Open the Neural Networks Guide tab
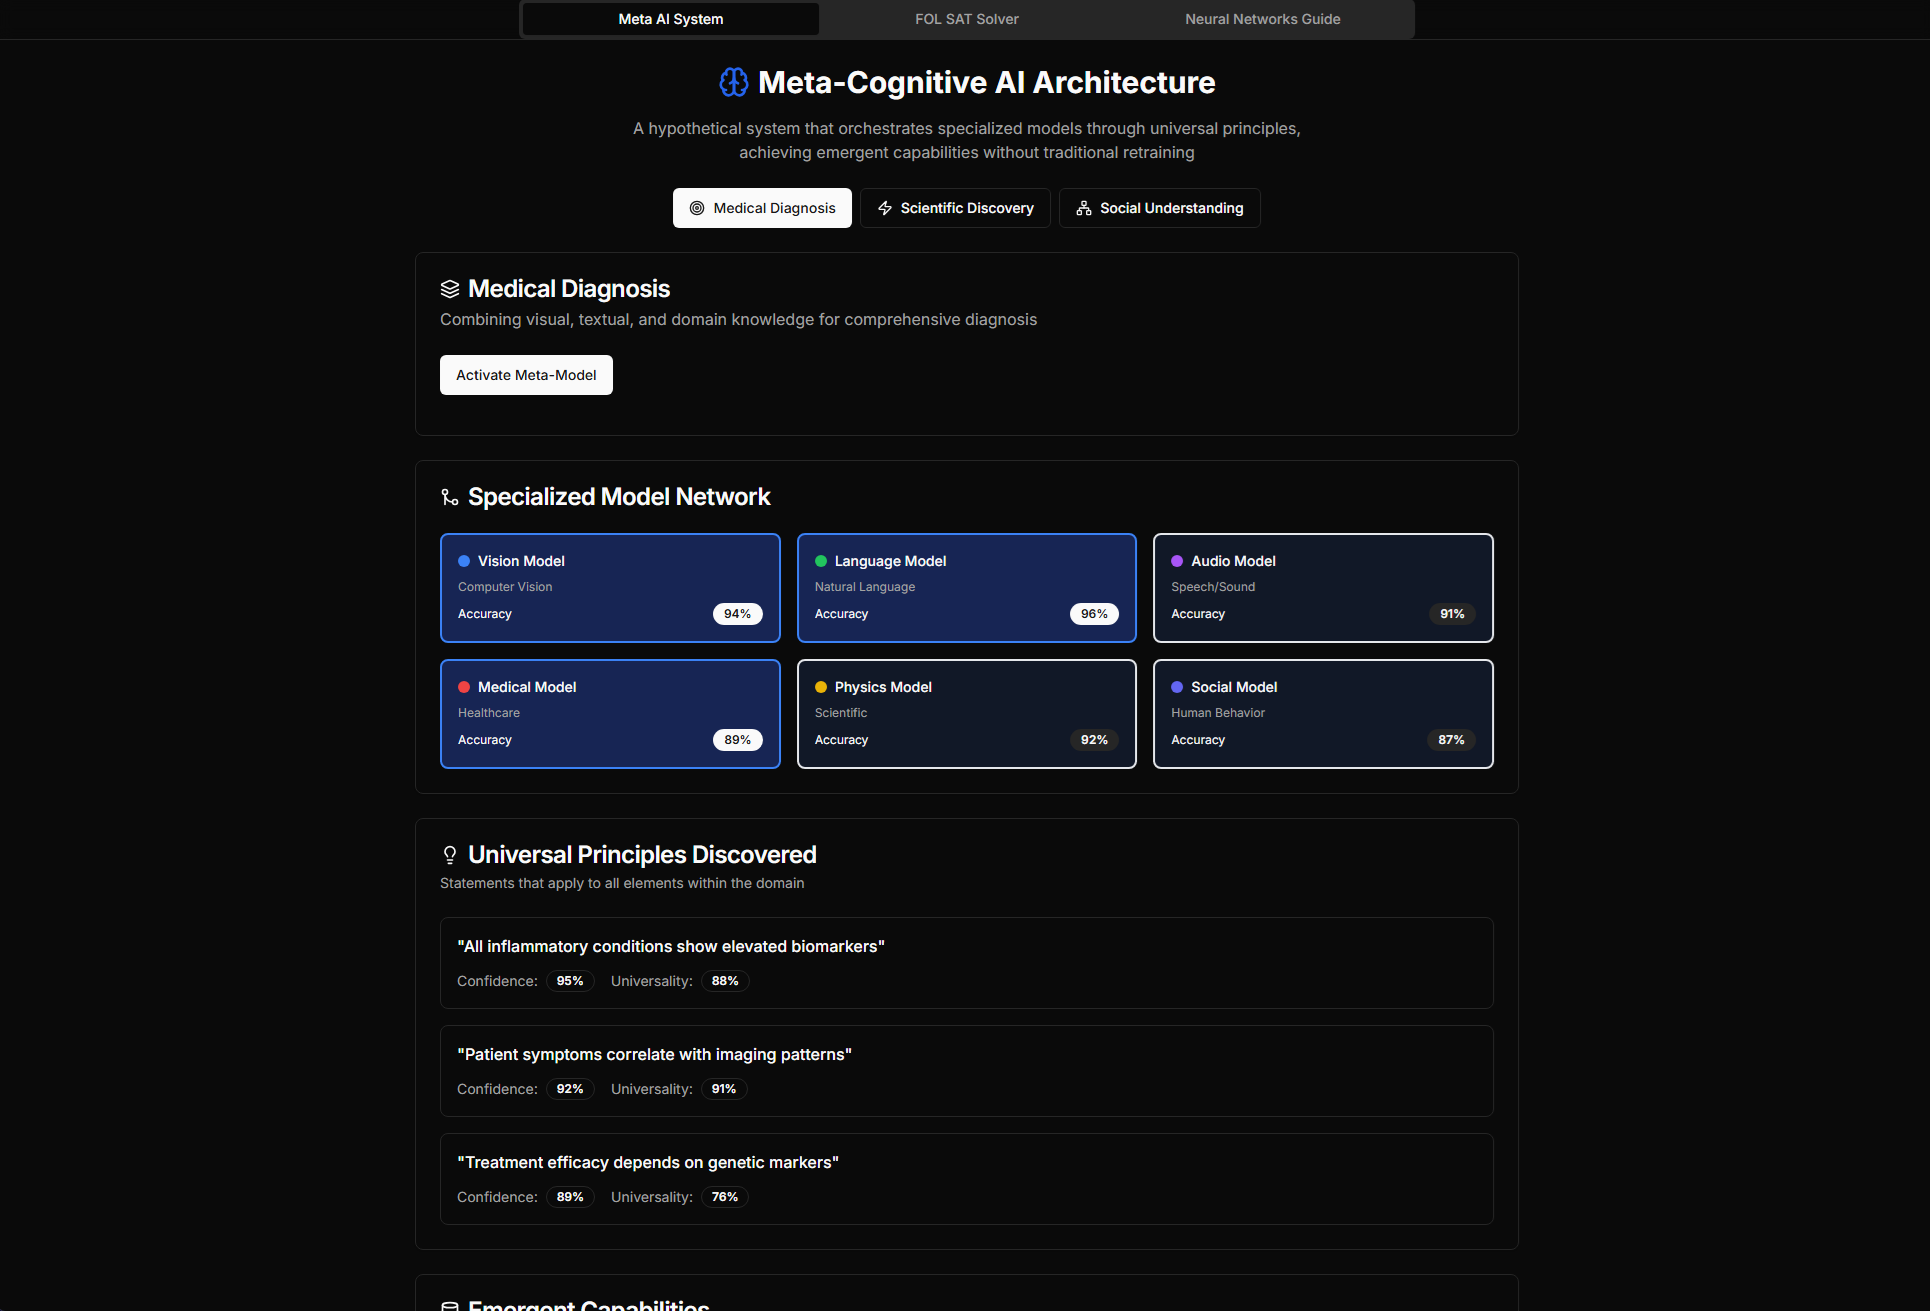The width and height of the screenshot is (1930, 1311). point(1262,19)
